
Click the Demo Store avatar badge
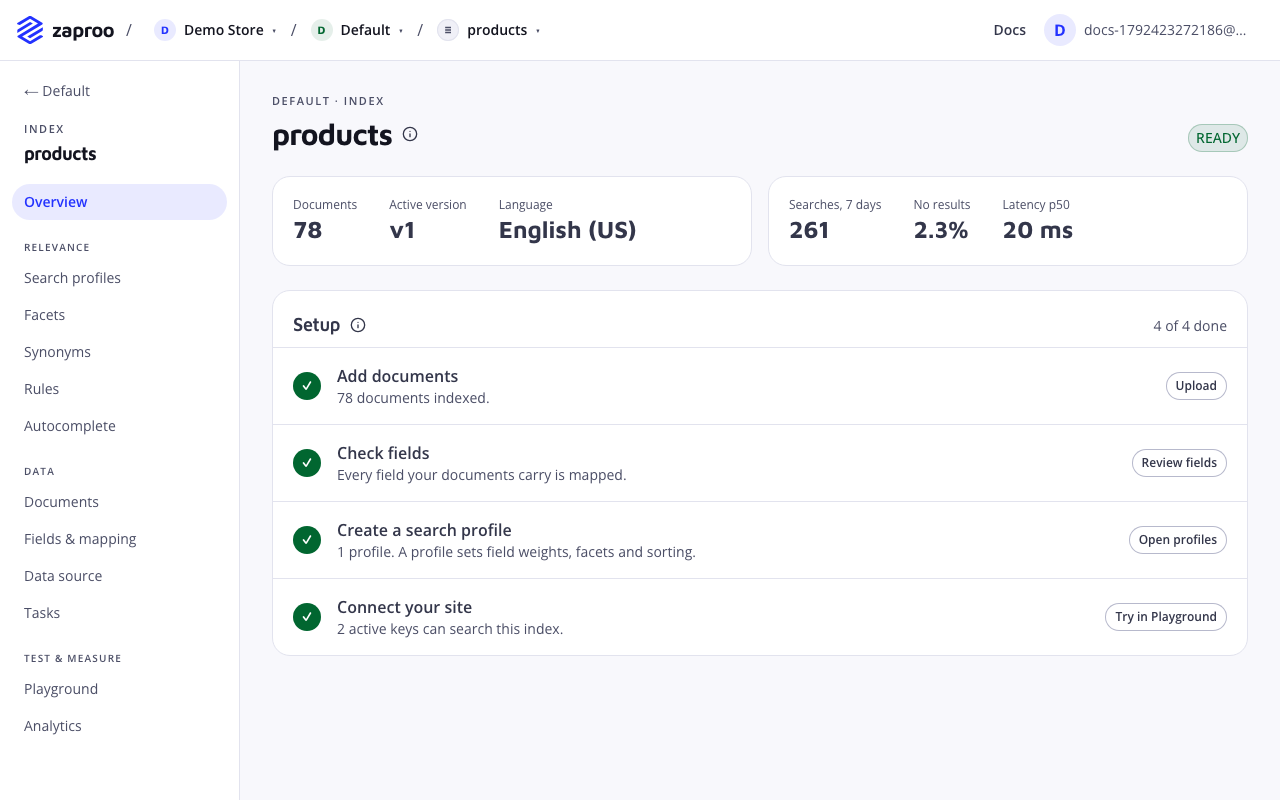pyautogui.click(x=165, y=30)
